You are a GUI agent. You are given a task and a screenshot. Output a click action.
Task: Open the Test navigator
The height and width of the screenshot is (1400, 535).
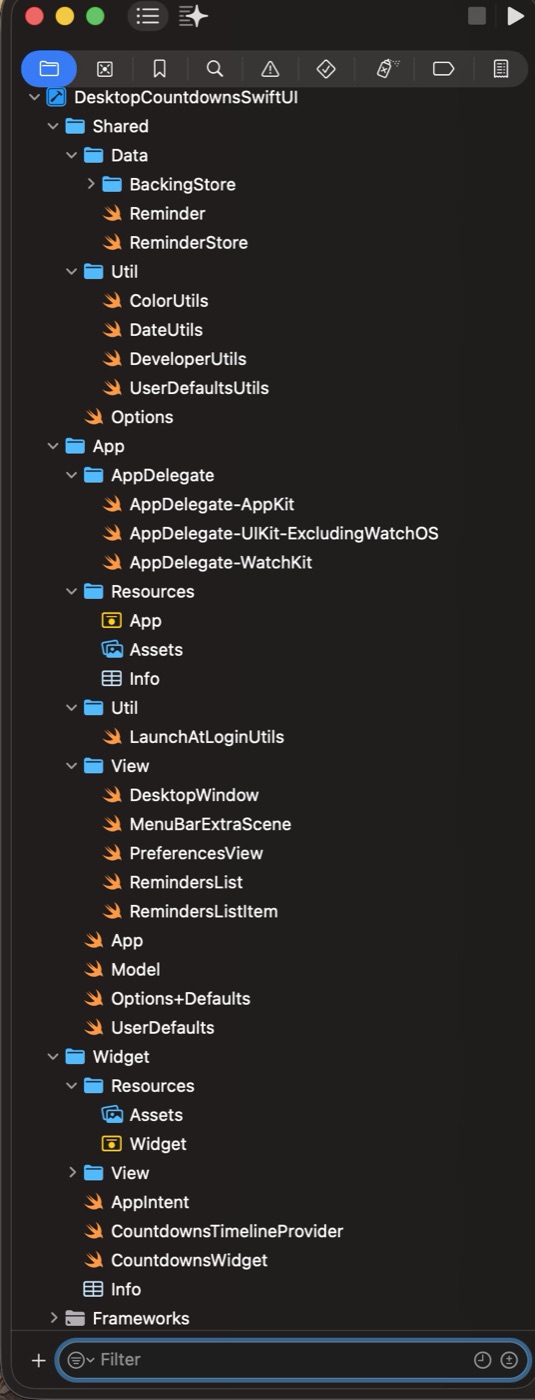326,69
